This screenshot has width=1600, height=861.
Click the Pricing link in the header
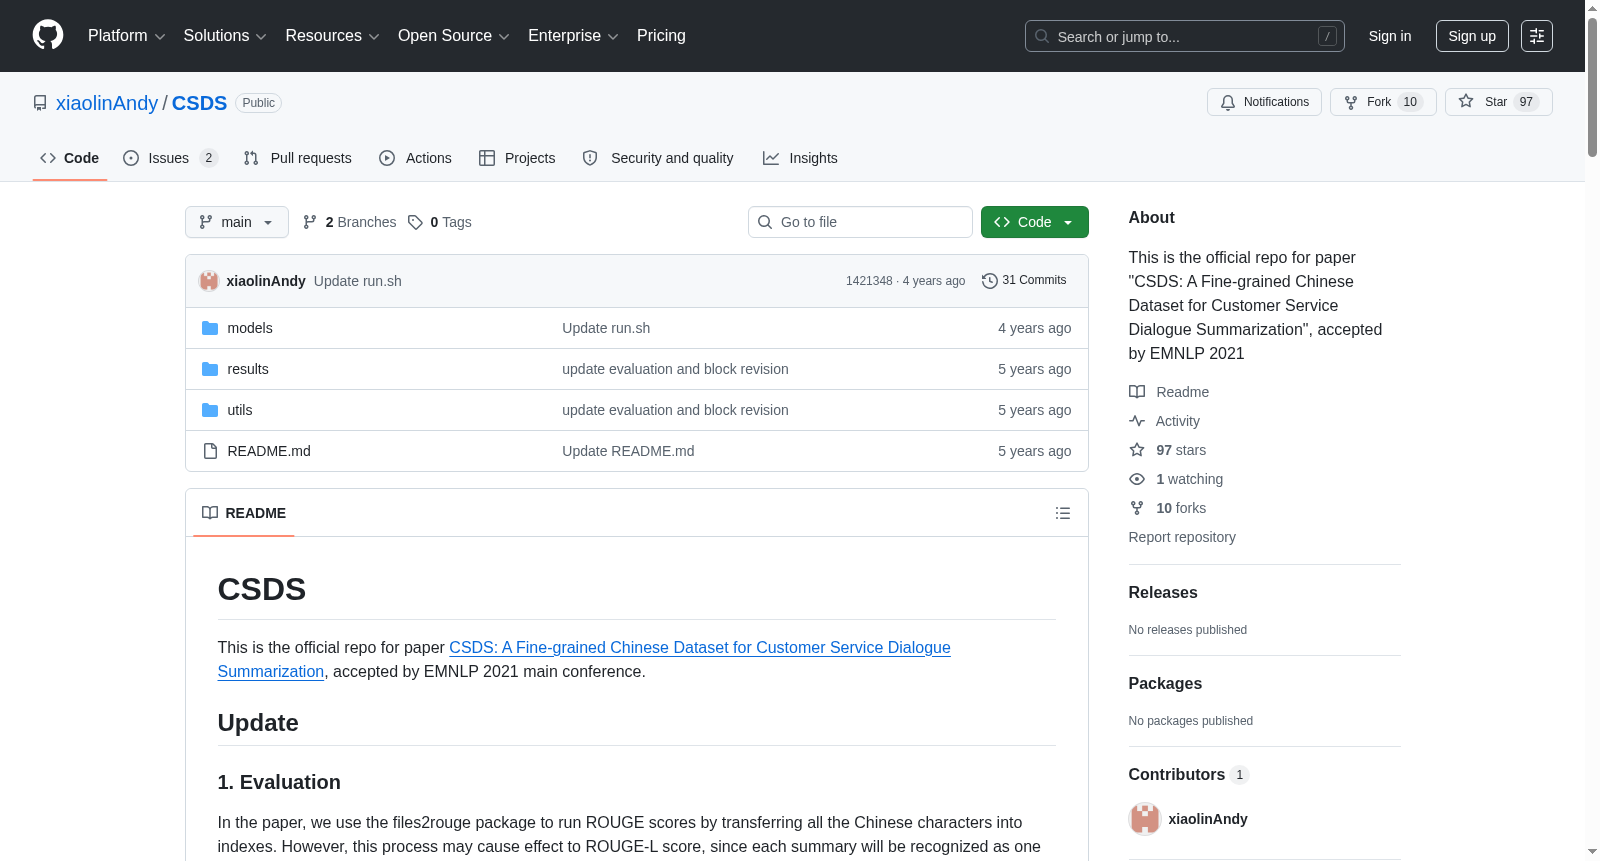[661, 36]
